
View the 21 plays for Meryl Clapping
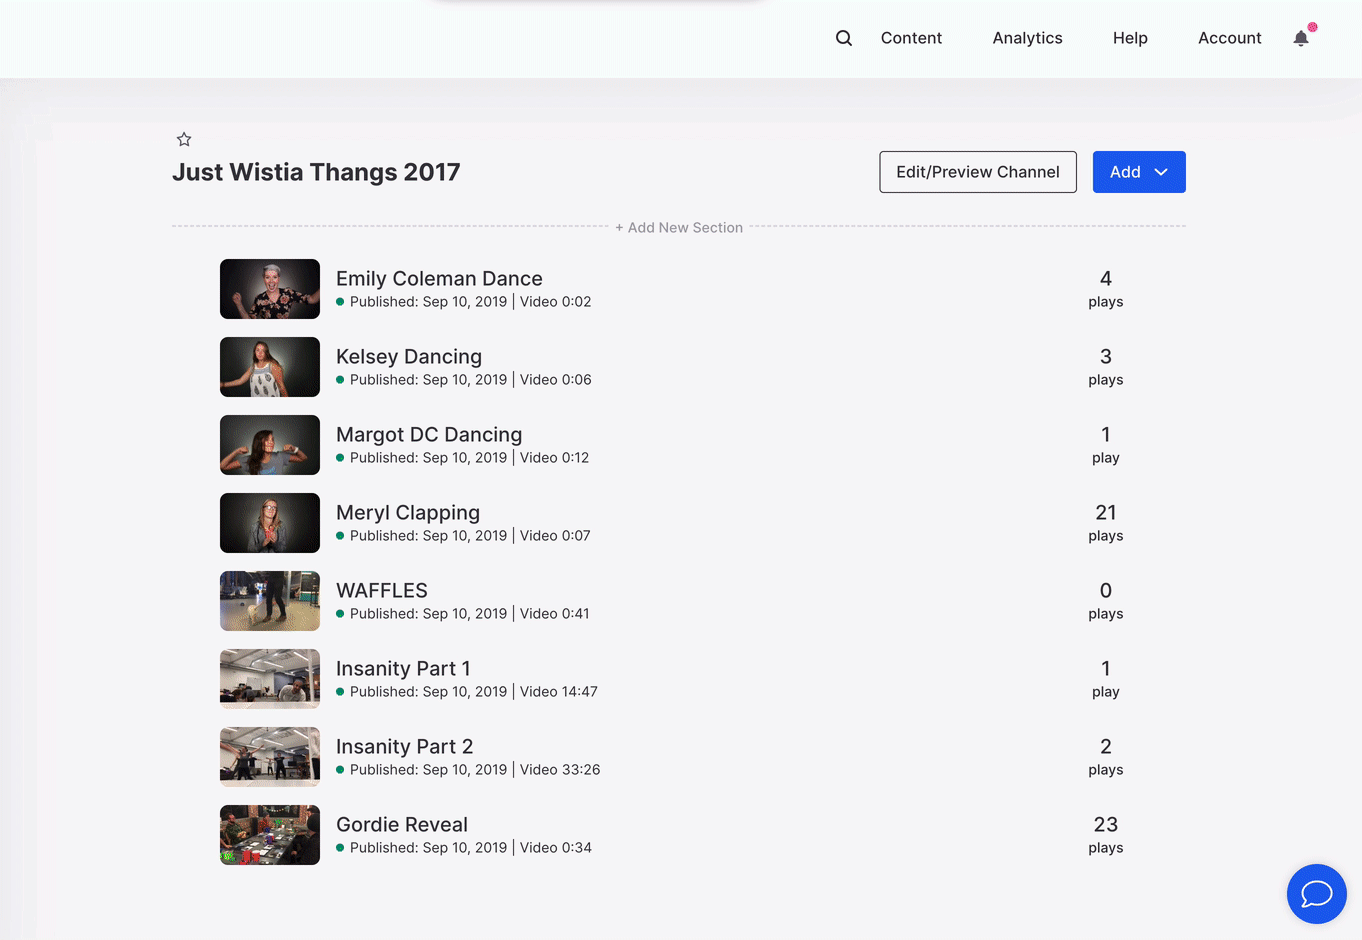pos(1105,522)
